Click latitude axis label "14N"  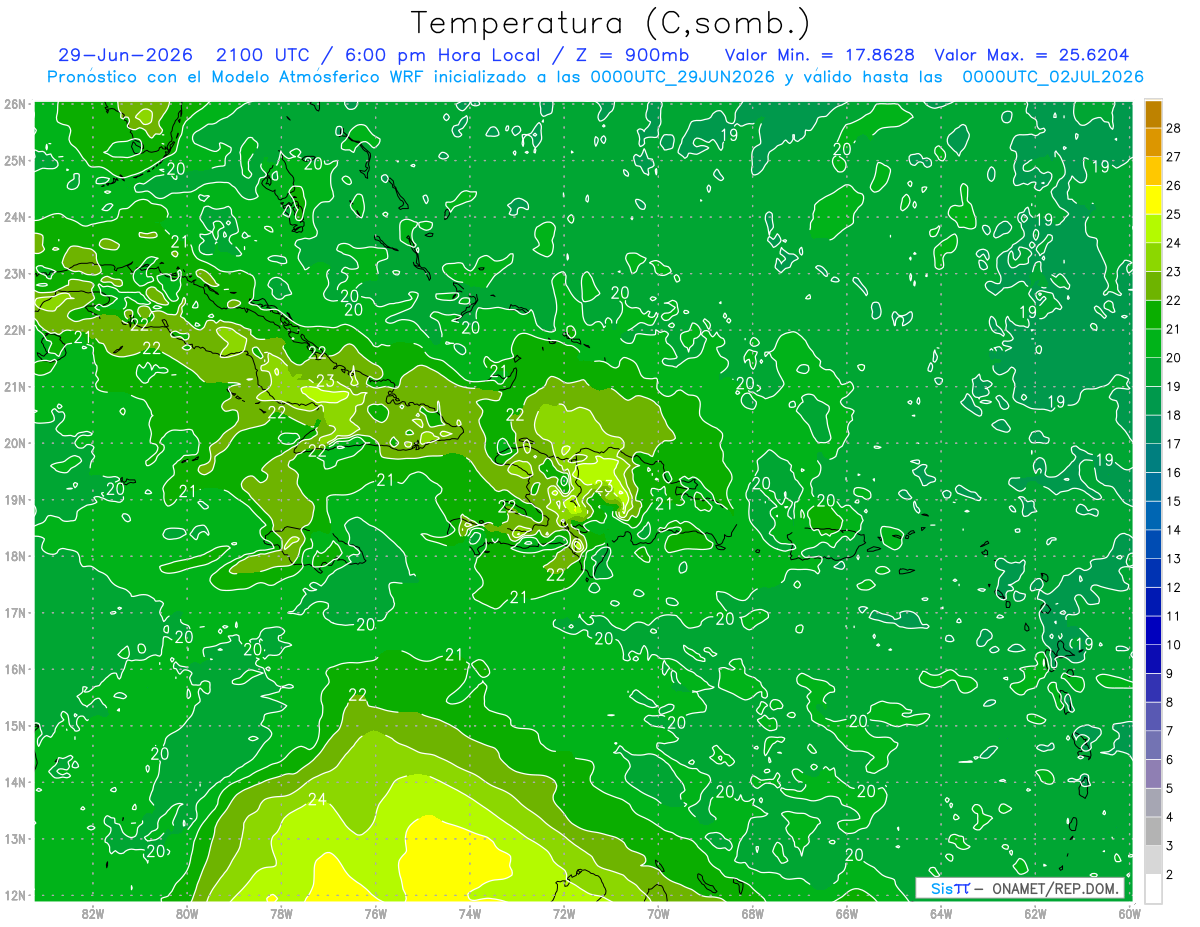pyautogui.click(x=14, y=782)
